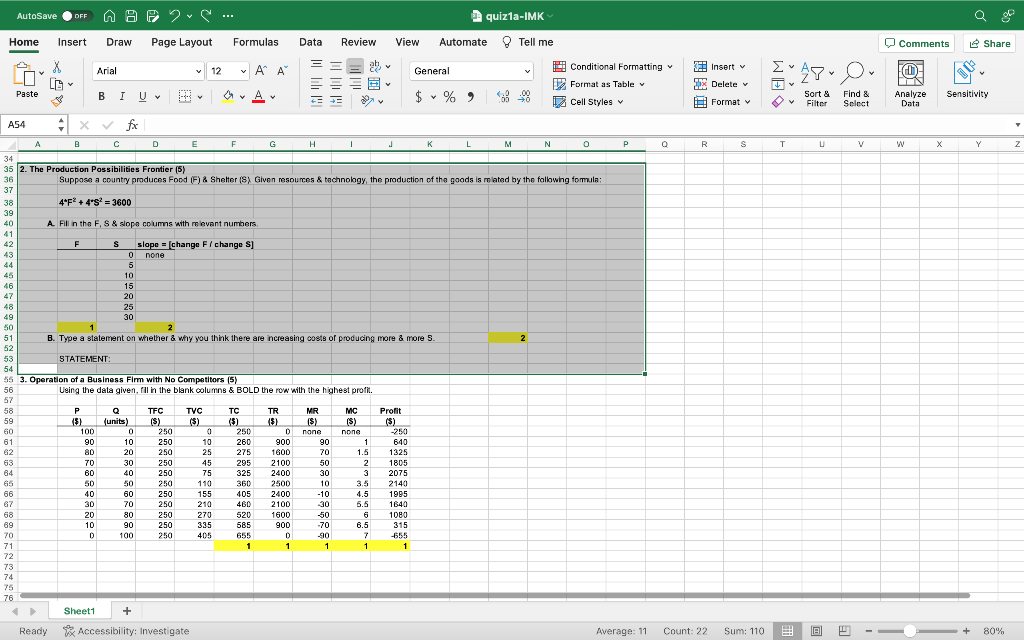1024x640 pixels.
Task: Click the Cut scissors icon
Action: pos(56,65)
